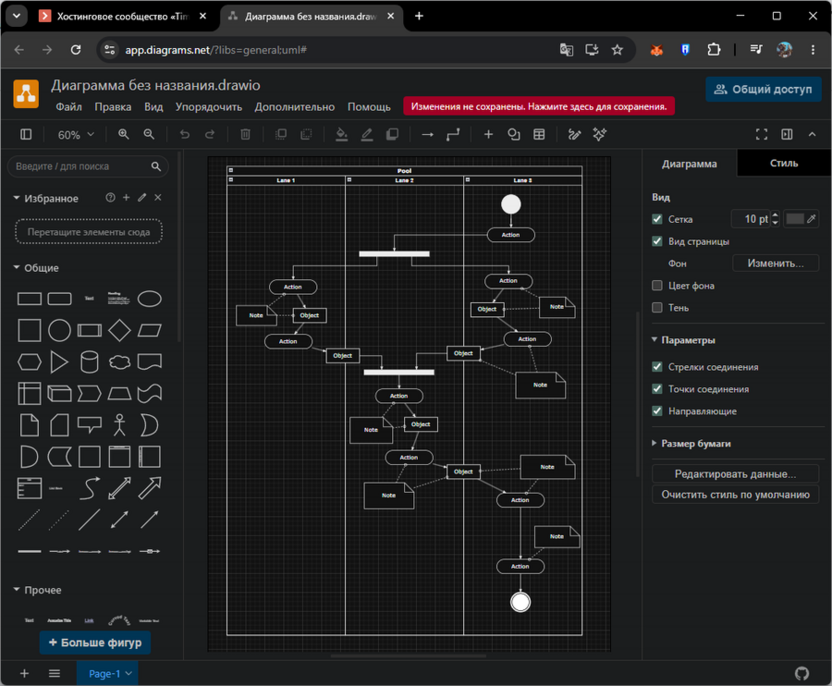Click the insert table icon

(x=539, y=134)
